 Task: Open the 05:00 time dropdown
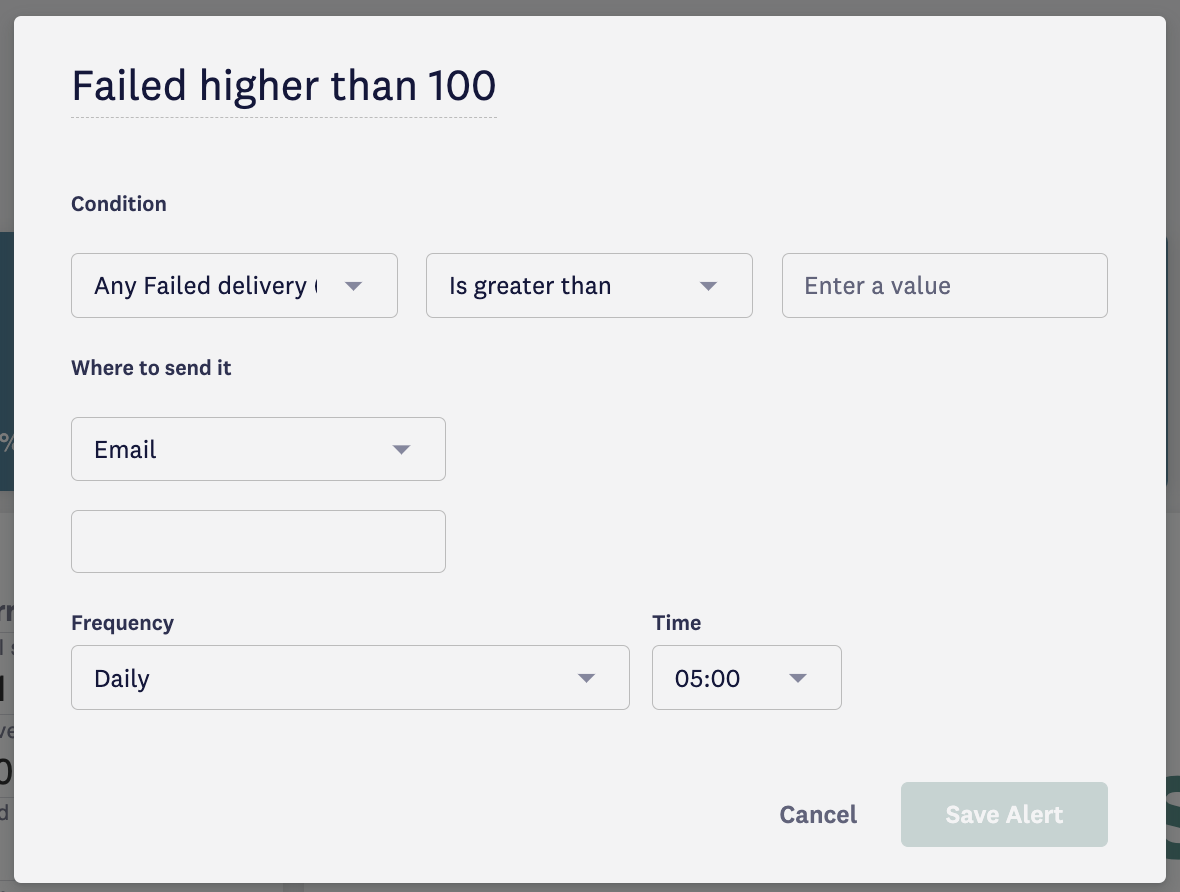coord(747,677)
